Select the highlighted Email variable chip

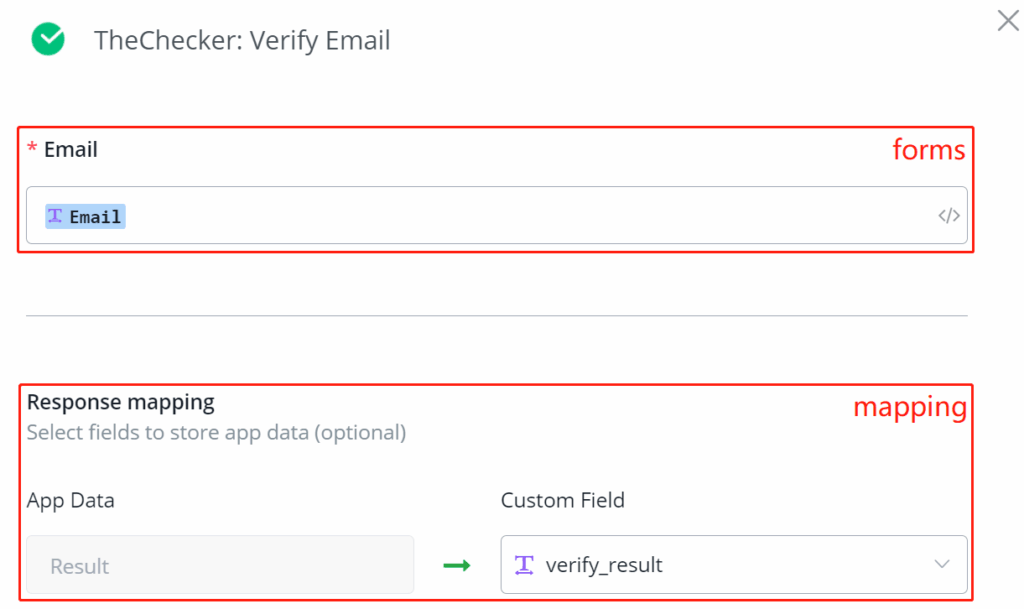(86, 216)
